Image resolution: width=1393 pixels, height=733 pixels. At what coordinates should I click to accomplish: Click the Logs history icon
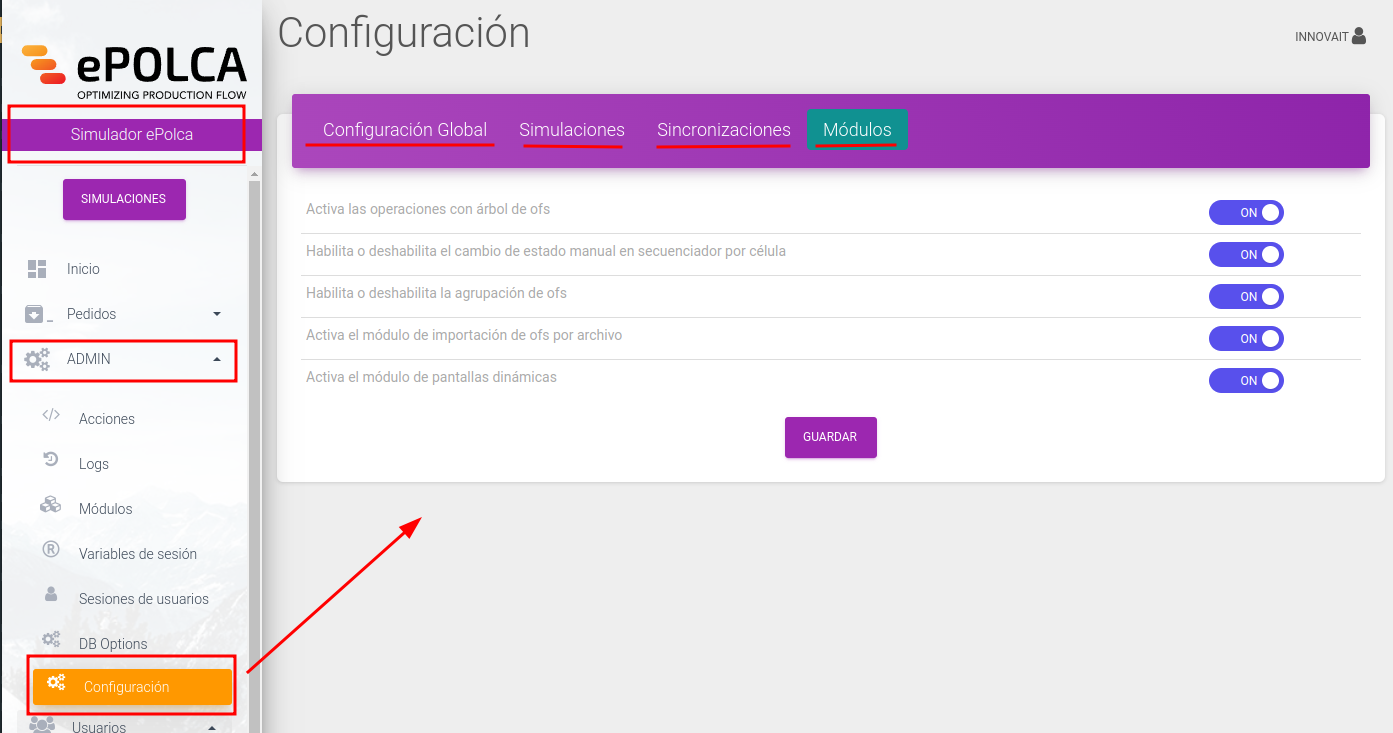51,459
